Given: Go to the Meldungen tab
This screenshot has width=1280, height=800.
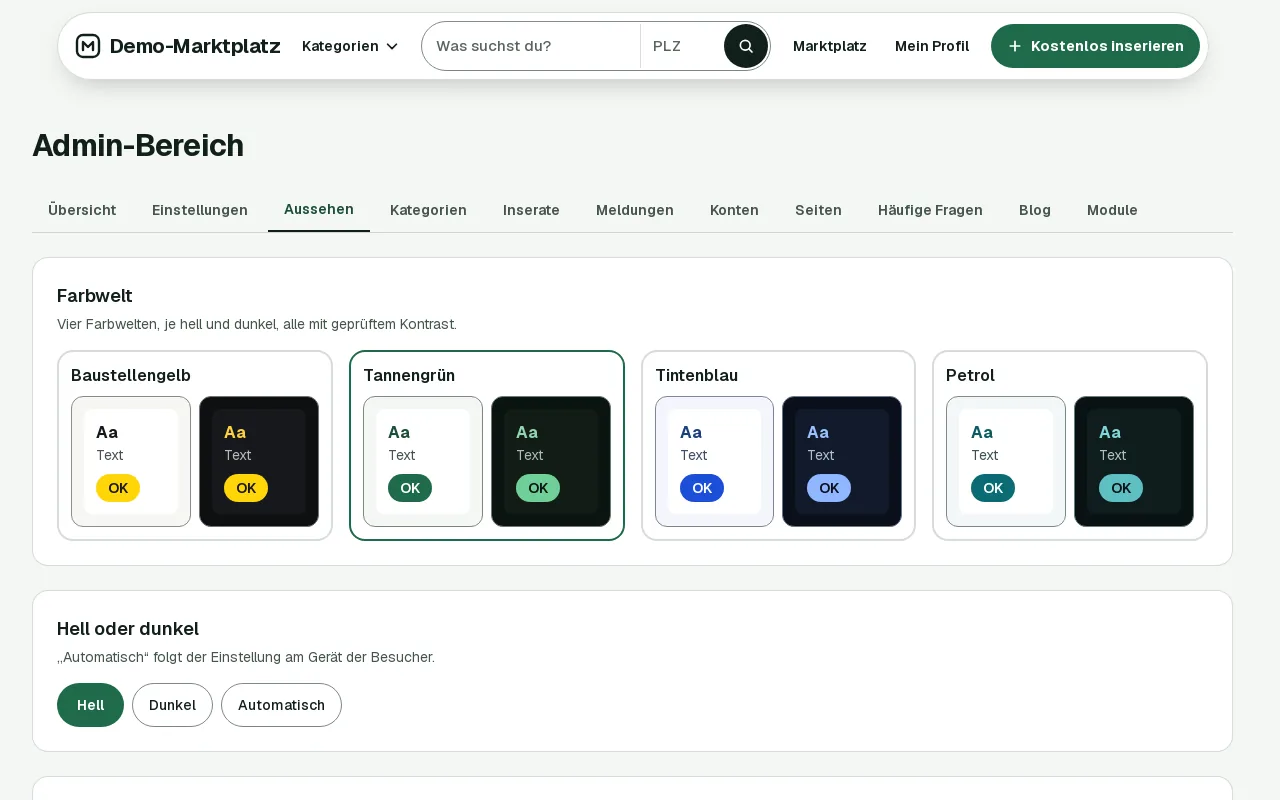Looking at the screenshot, I should click(x=635, y=210).
